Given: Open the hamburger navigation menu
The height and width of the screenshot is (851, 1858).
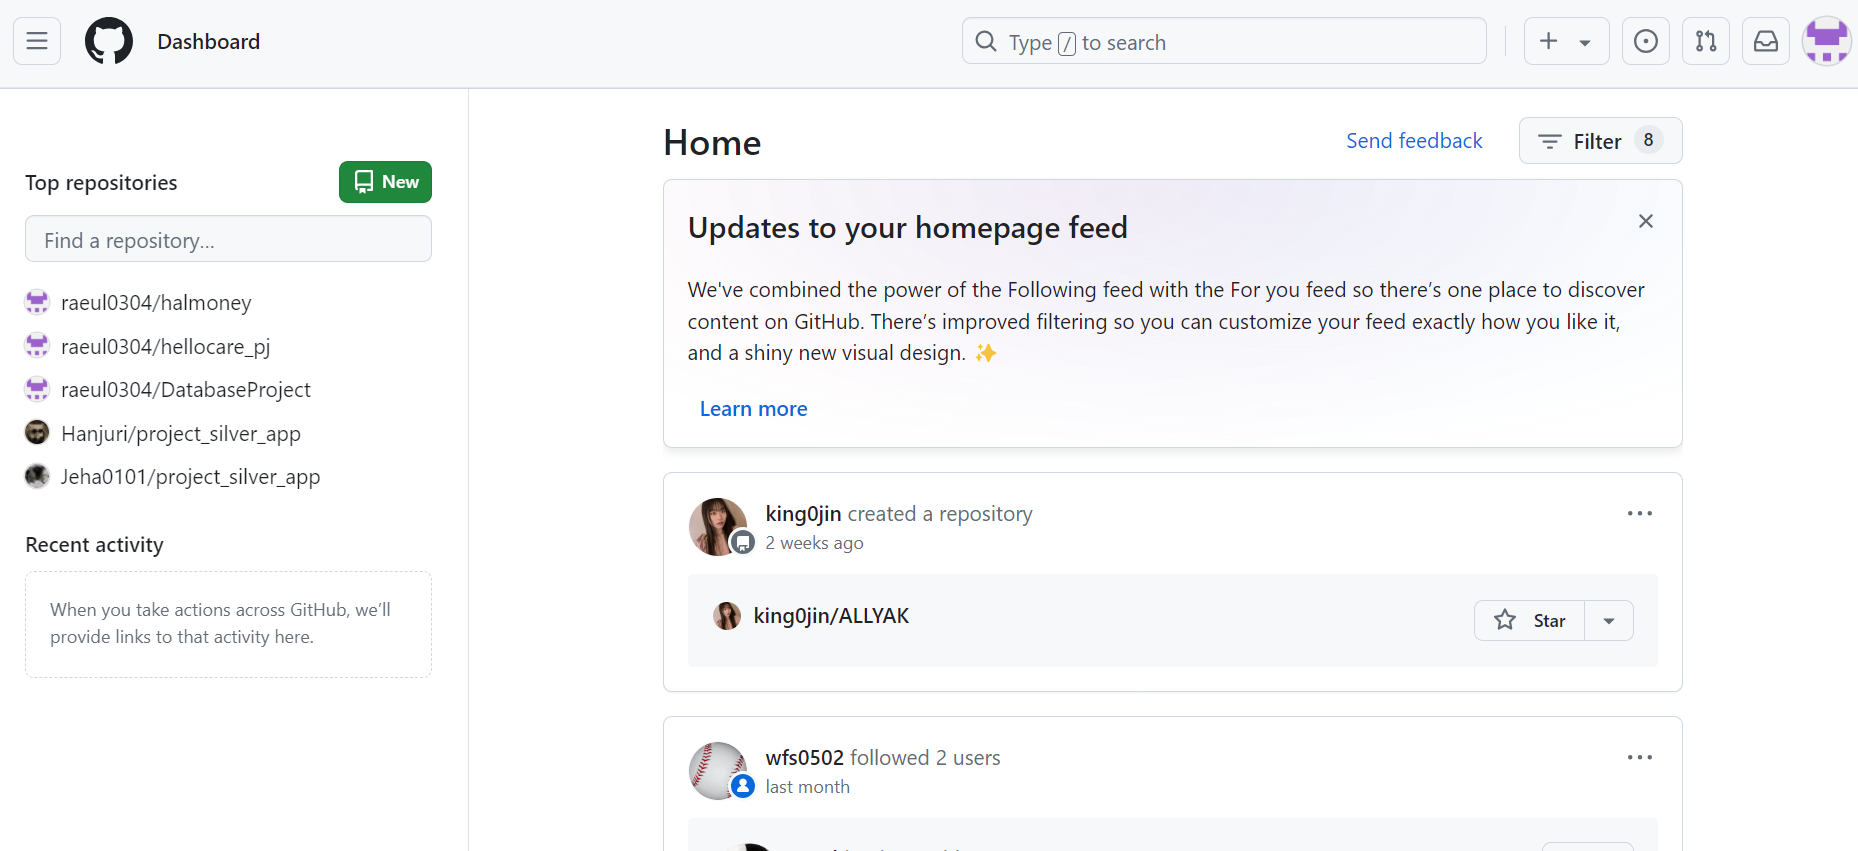Looking at the screenshot, I should (x=37, y=41).
